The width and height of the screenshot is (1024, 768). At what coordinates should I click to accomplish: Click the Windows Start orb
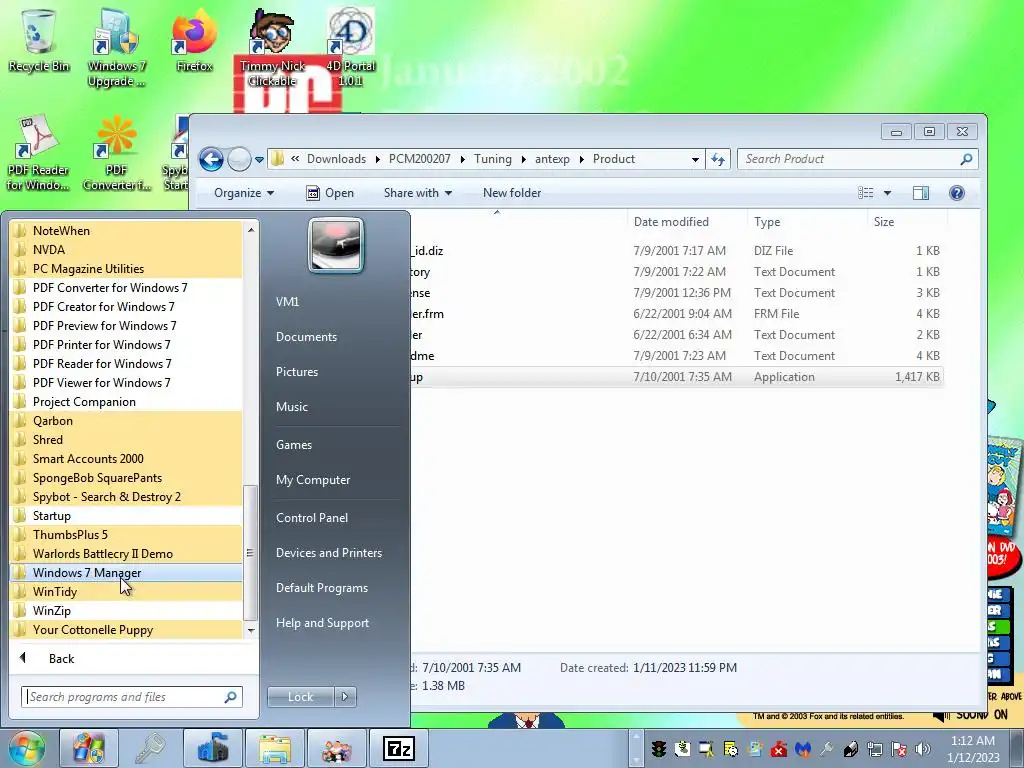[26, 748]
